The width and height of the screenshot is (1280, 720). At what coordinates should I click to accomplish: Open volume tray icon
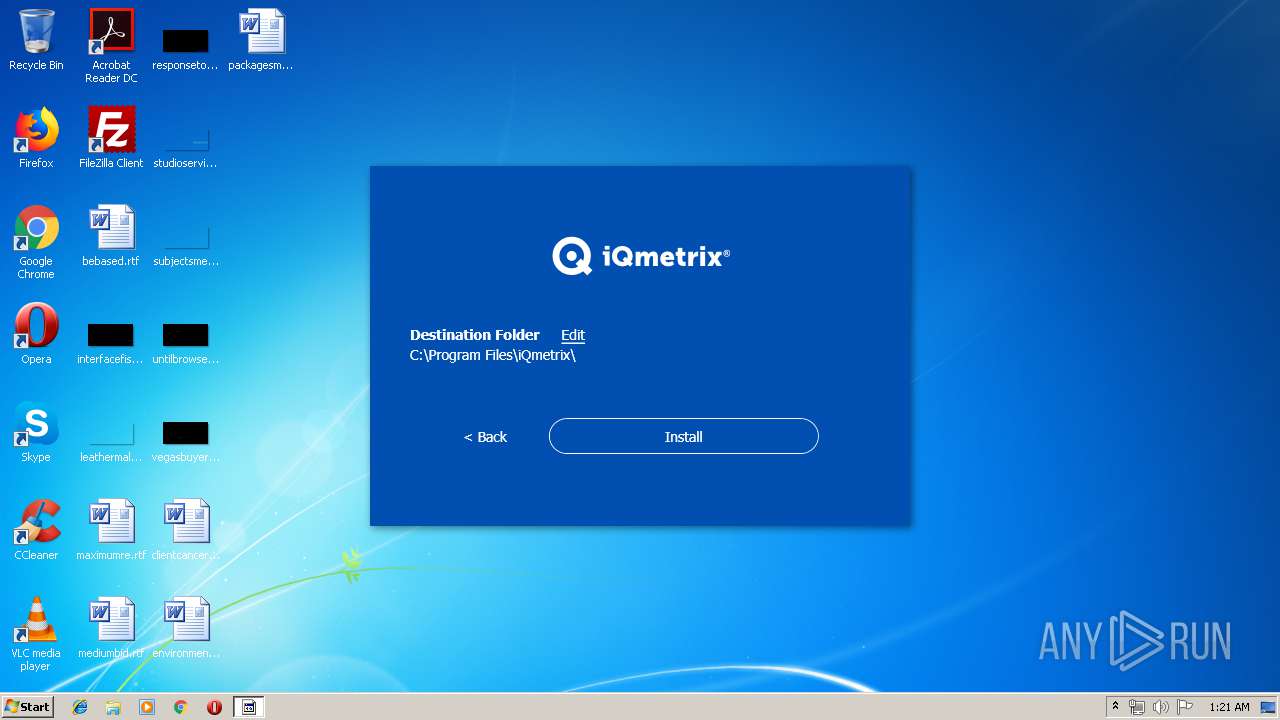(x=1161, y=707)
